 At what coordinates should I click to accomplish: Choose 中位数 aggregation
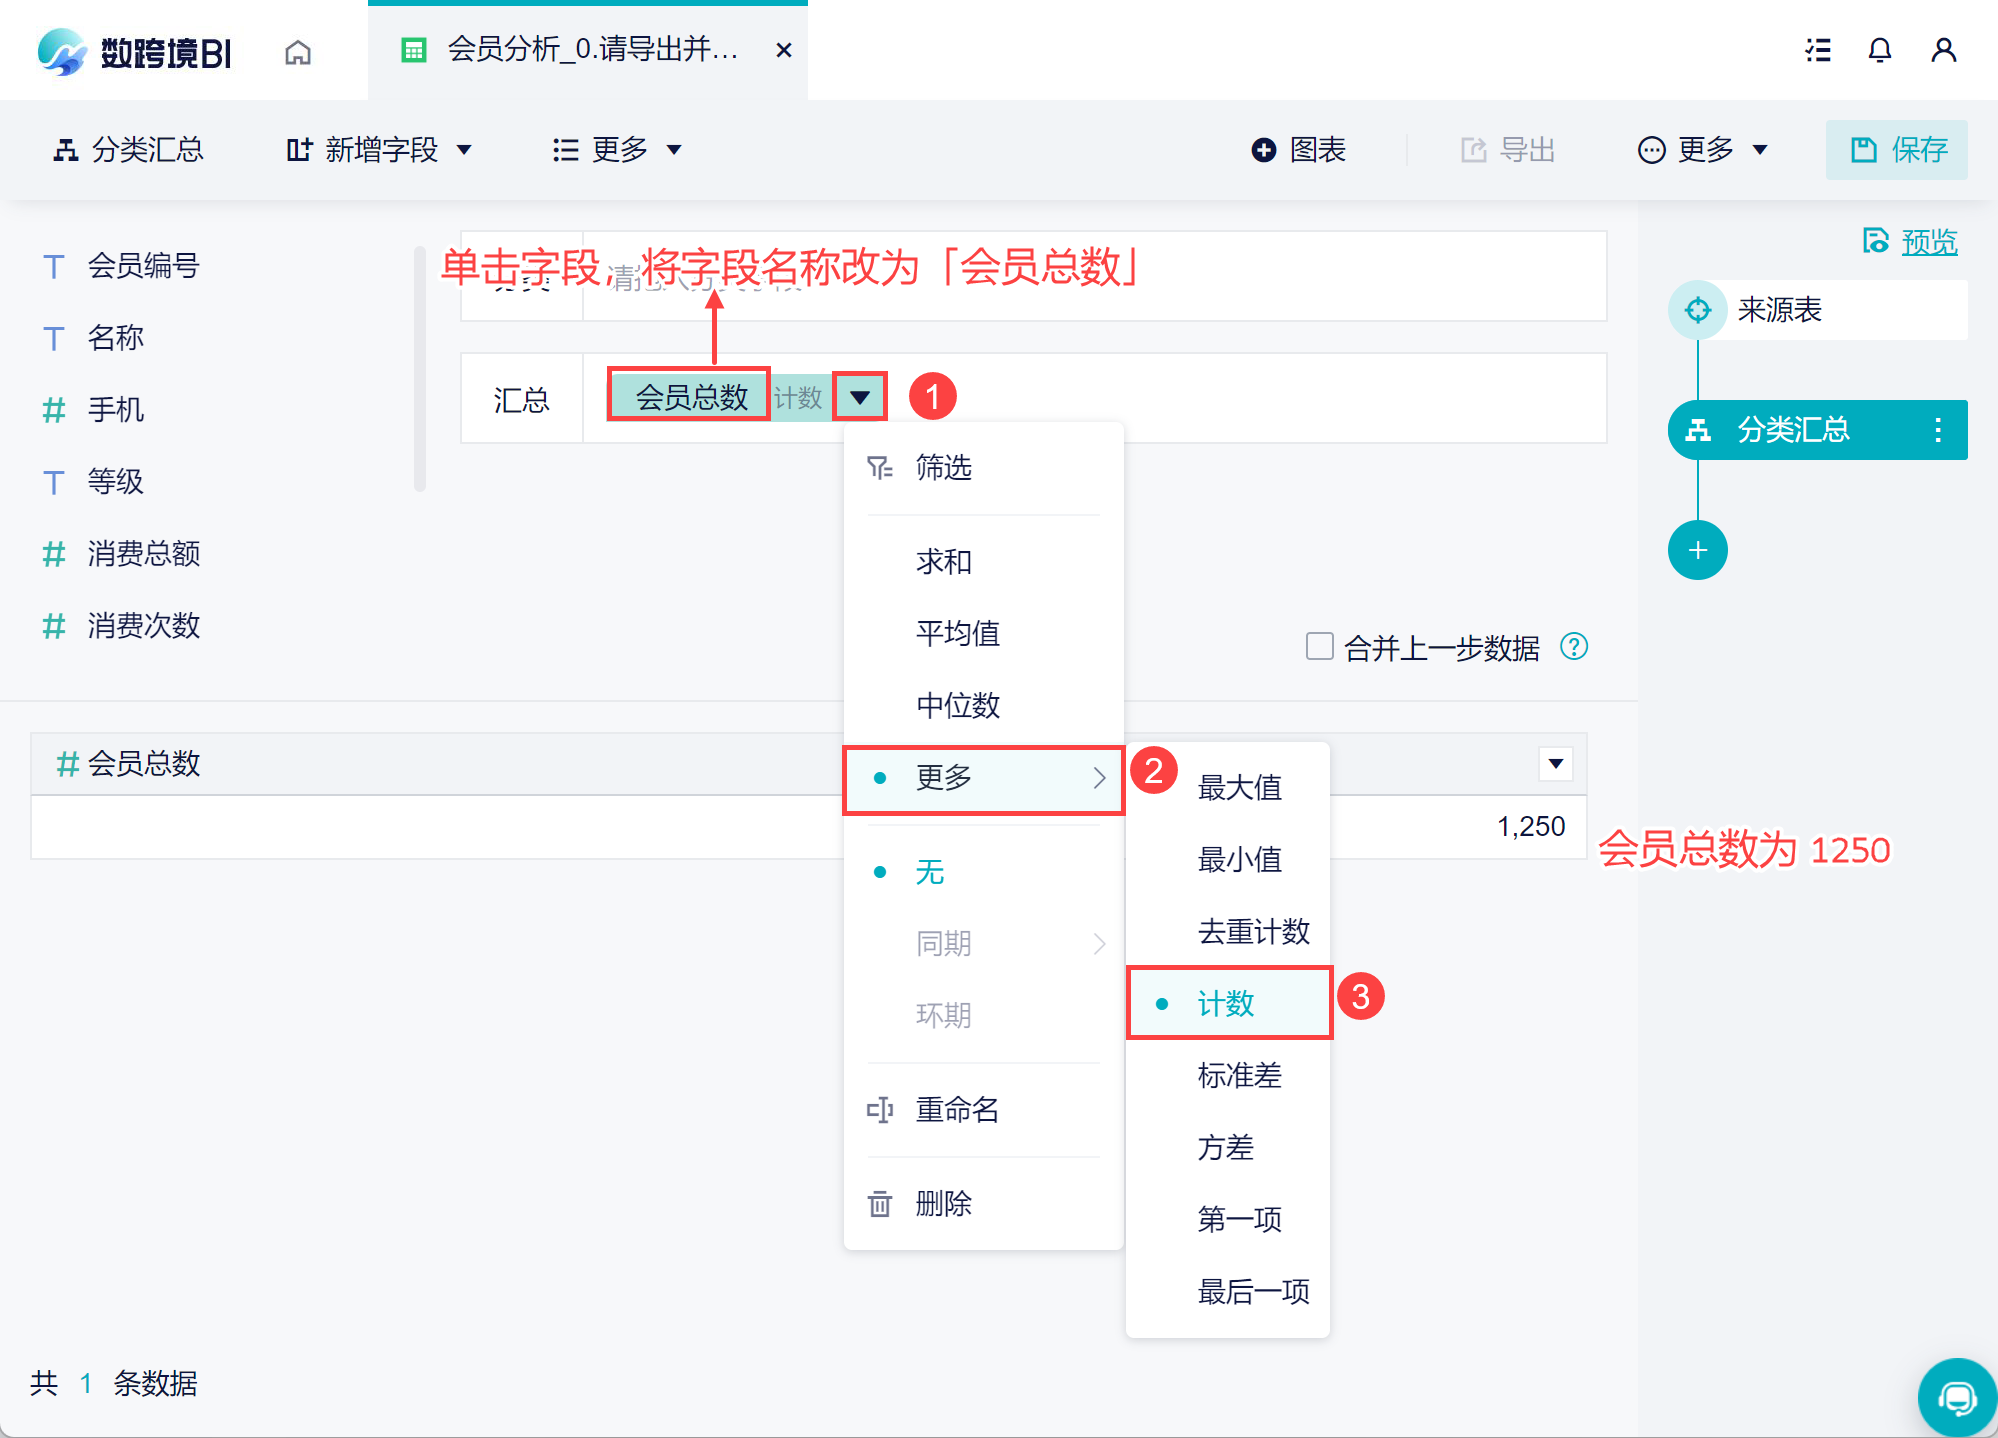pos(984,705)
